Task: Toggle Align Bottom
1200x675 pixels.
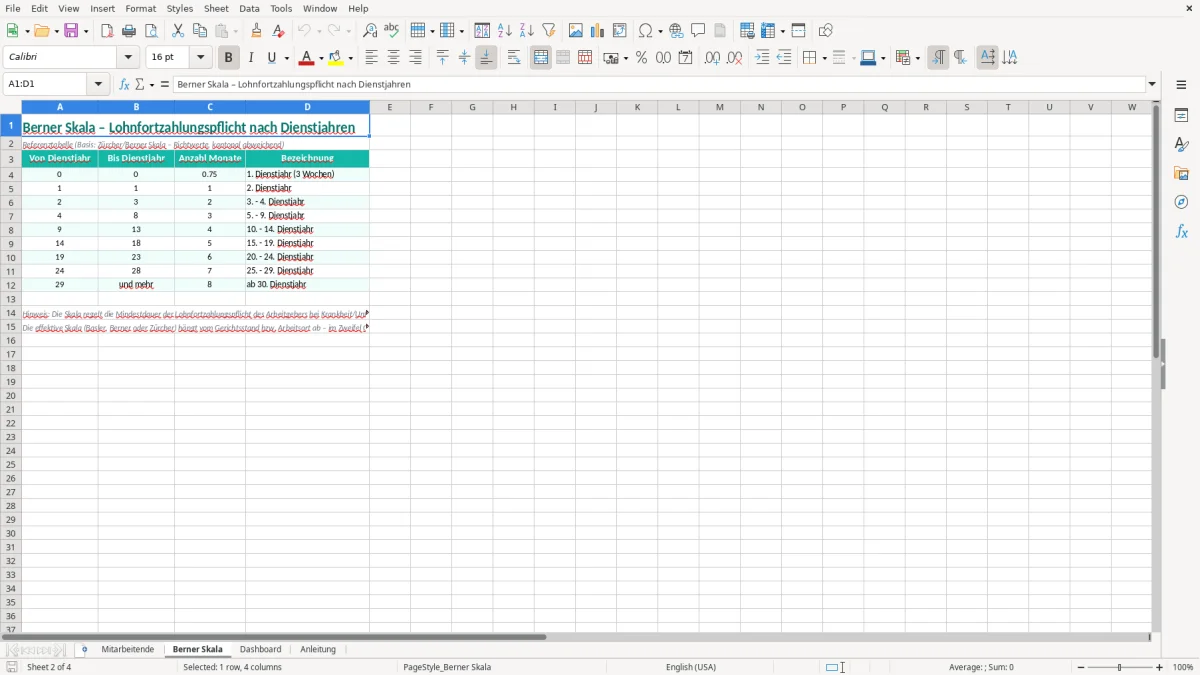Action: [x=486, y=58]
